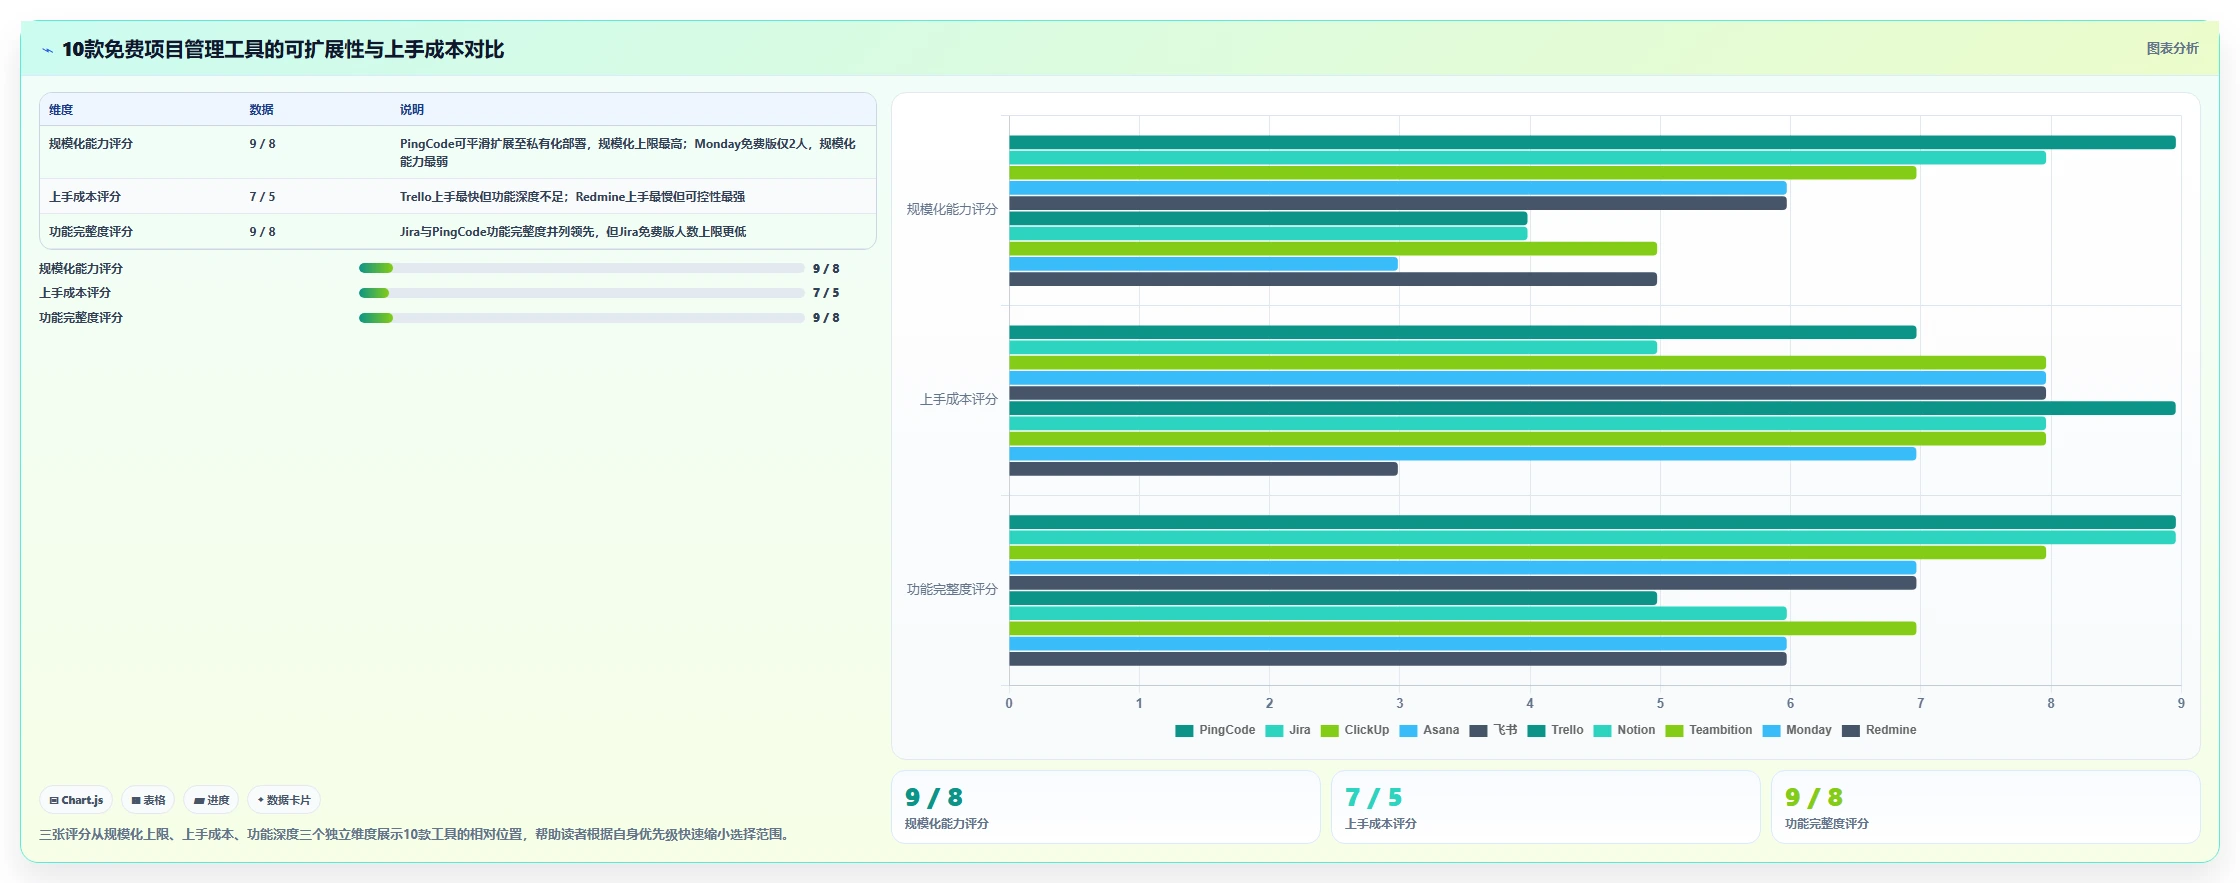This screenshot has width=2240, height=883.
Task: Open the 上手成本评分 7 / 5 data card
Action: click(1546, 807)
